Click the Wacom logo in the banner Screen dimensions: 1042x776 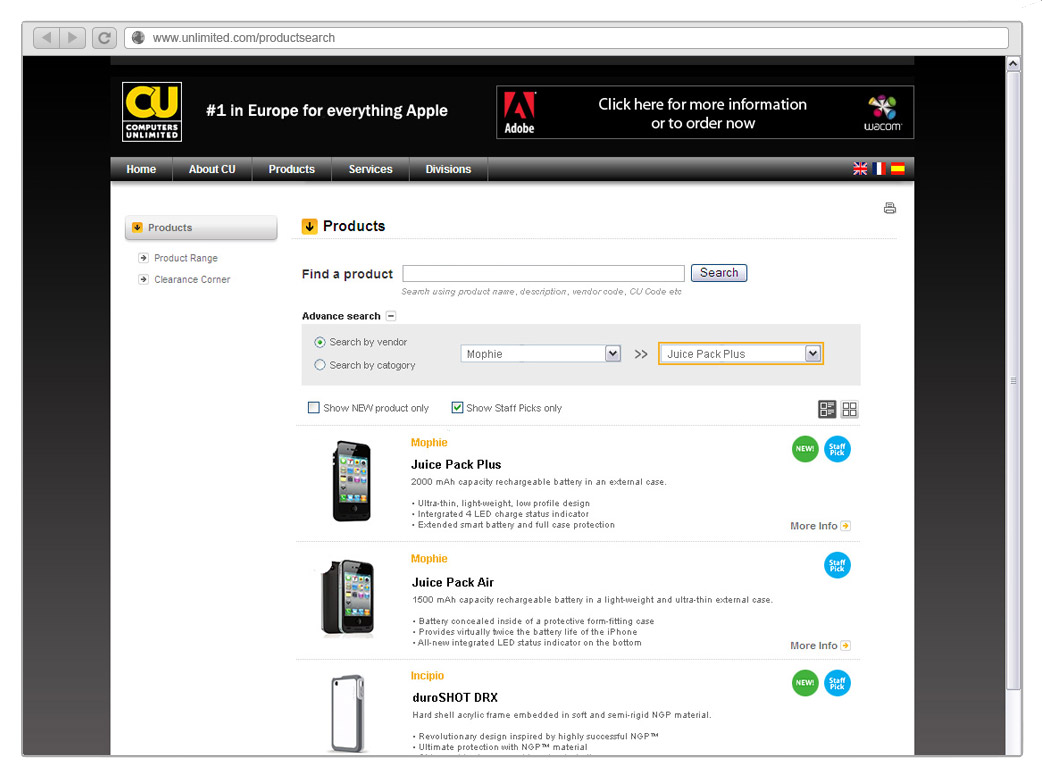coord(883,113)
